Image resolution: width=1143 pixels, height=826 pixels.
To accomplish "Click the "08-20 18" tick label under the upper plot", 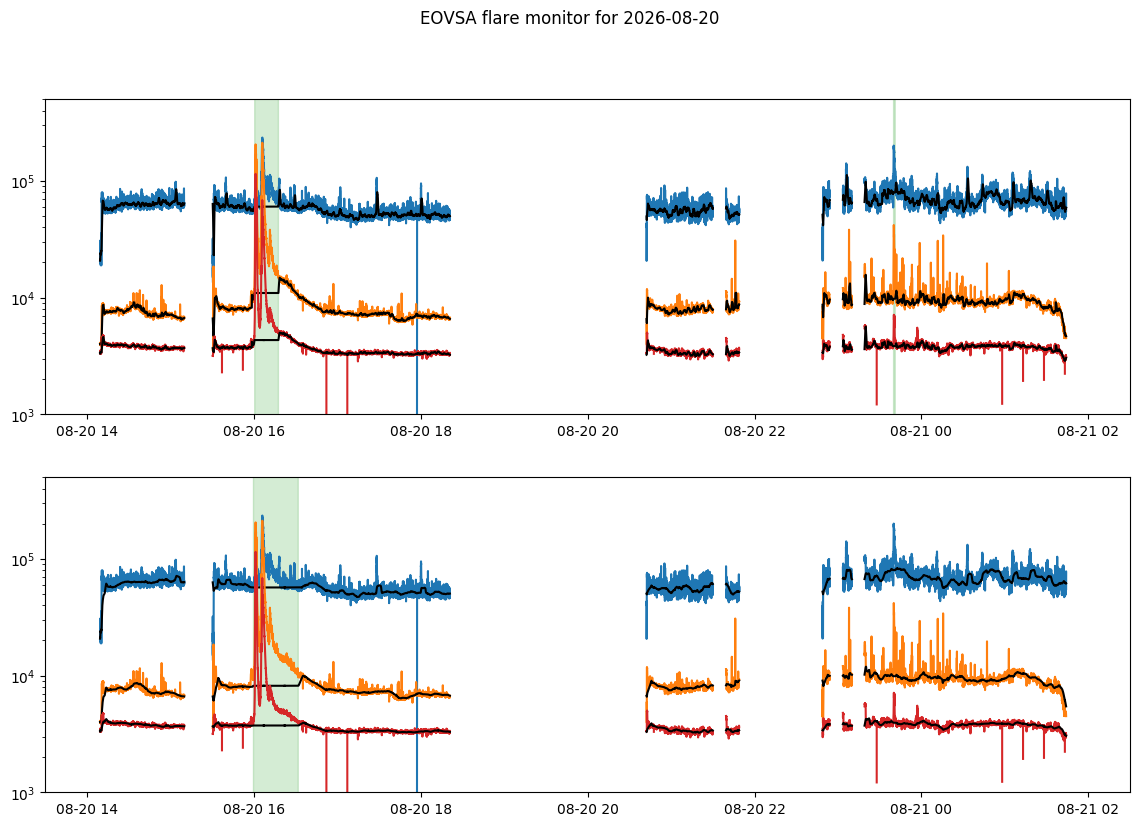I will pyautogui.click(x=421, y=431).
